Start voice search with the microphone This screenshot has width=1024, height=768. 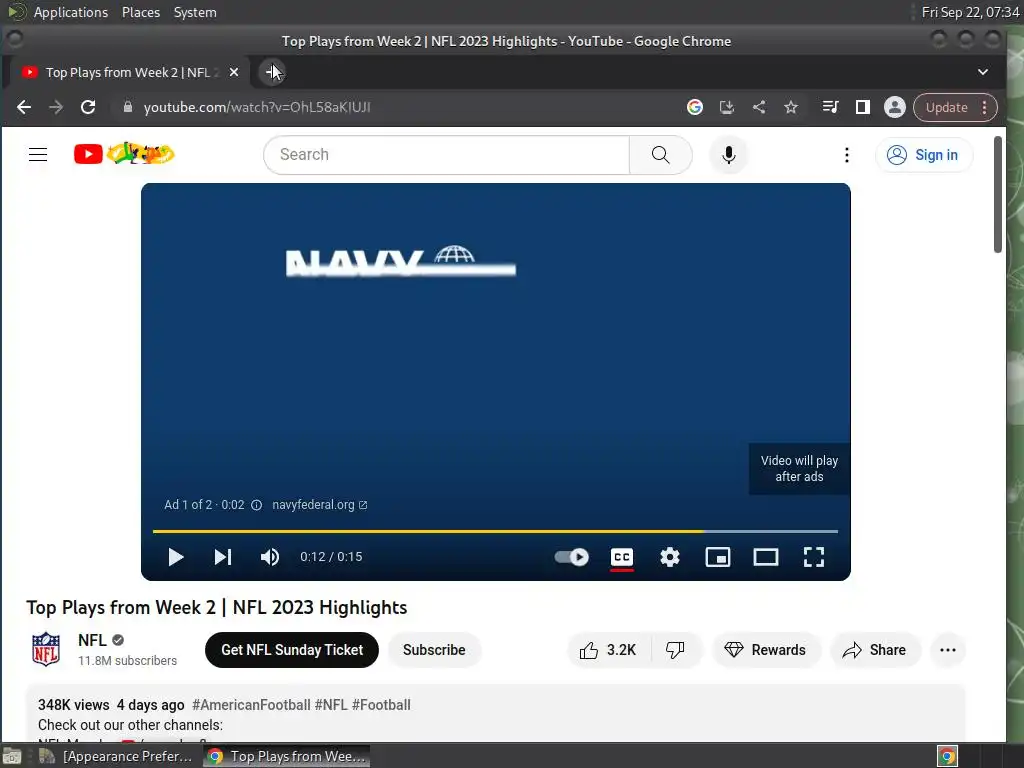coord(729,155)
